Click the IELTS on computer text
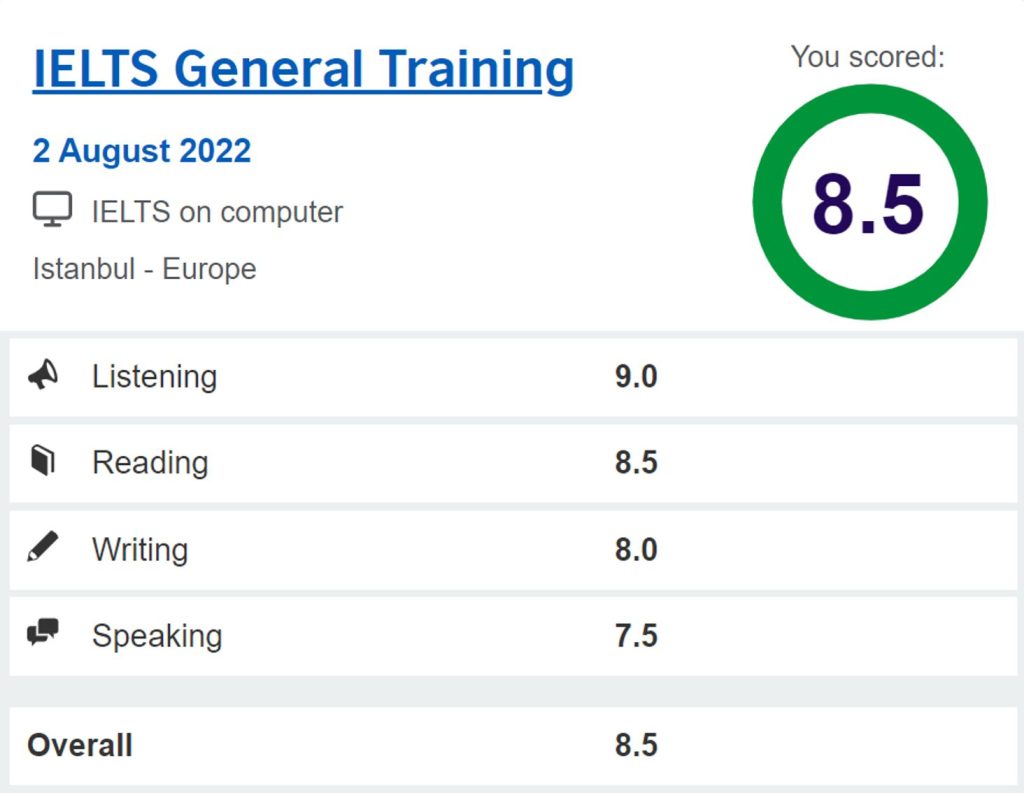 click(217, 212)
